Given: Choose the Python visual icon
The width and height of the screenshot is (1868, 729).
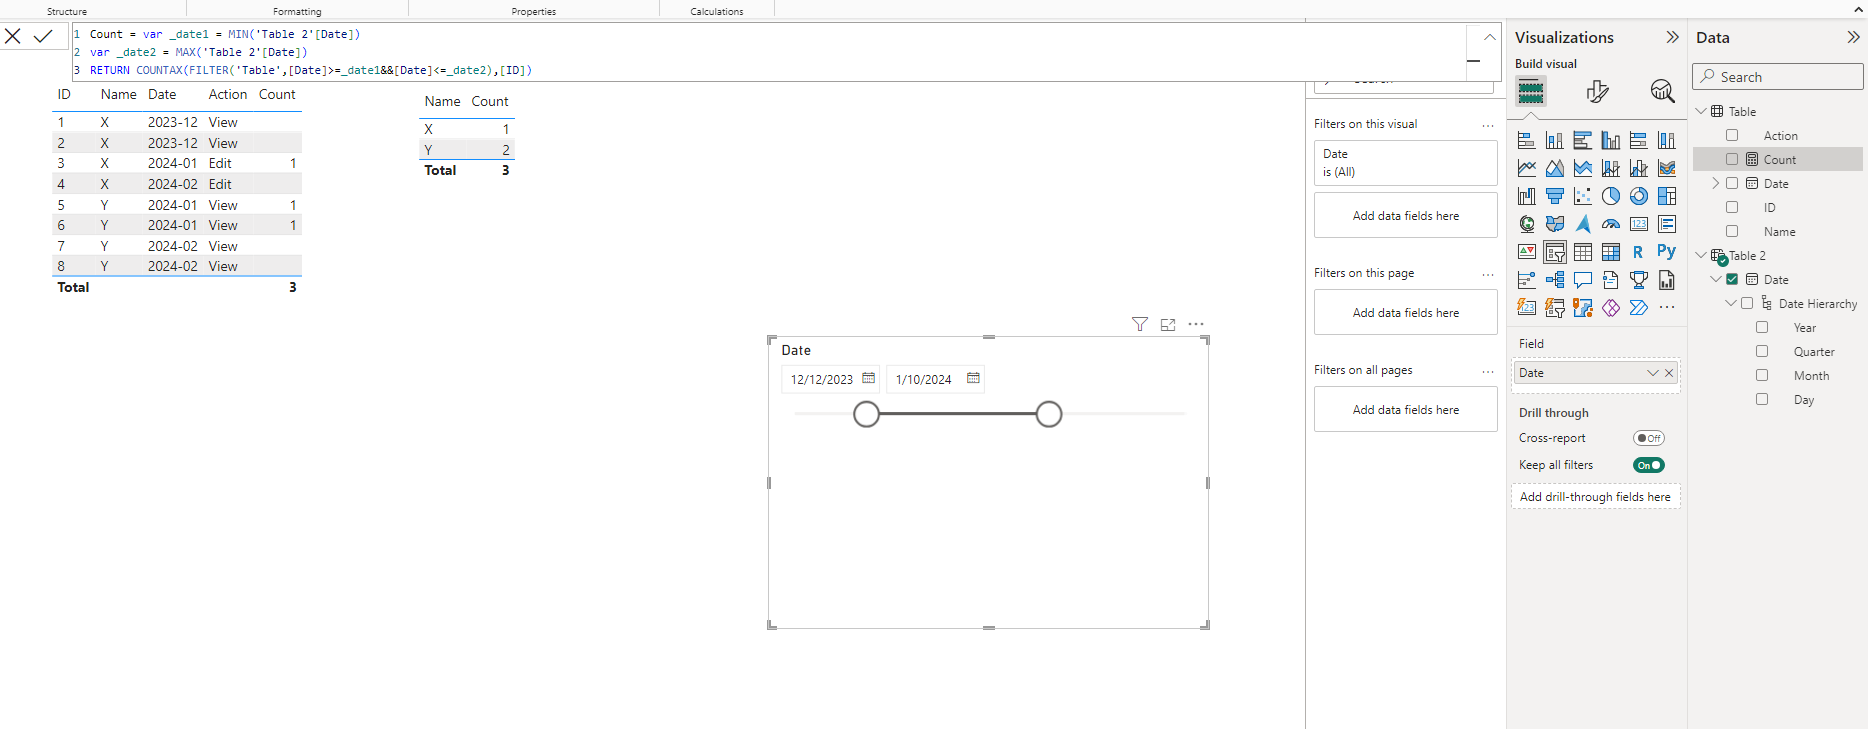Looking at the screenshot, I should pyautogui.click(x=1667, y=252).
